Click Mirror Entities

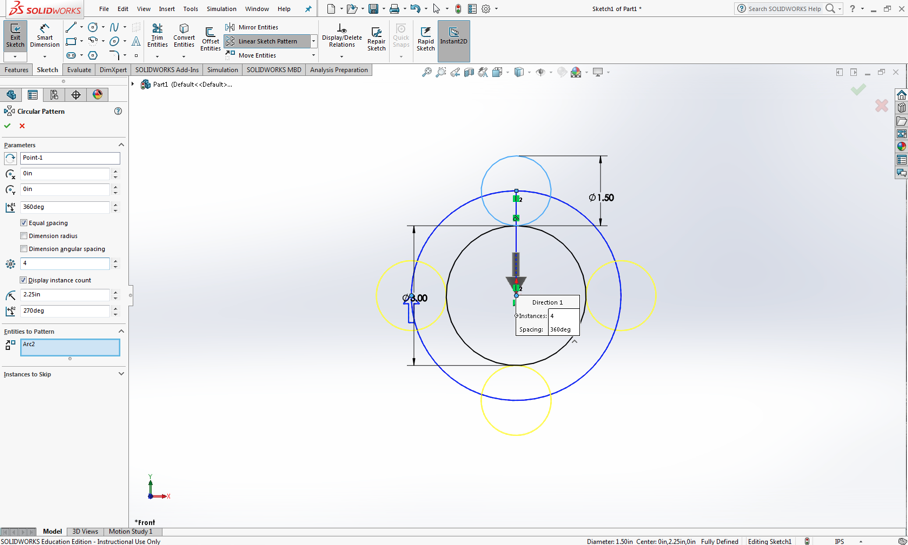click(252, 27)
